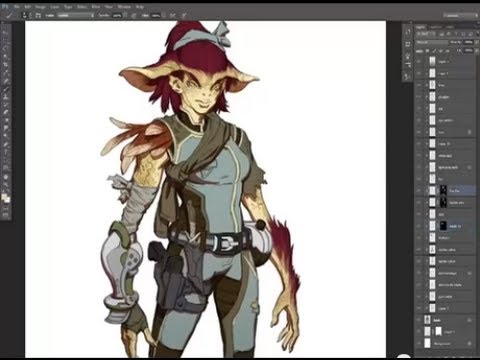Click the layer Opacity value field
The height and width of the screenshot is (360, 480).
[468, 42]
